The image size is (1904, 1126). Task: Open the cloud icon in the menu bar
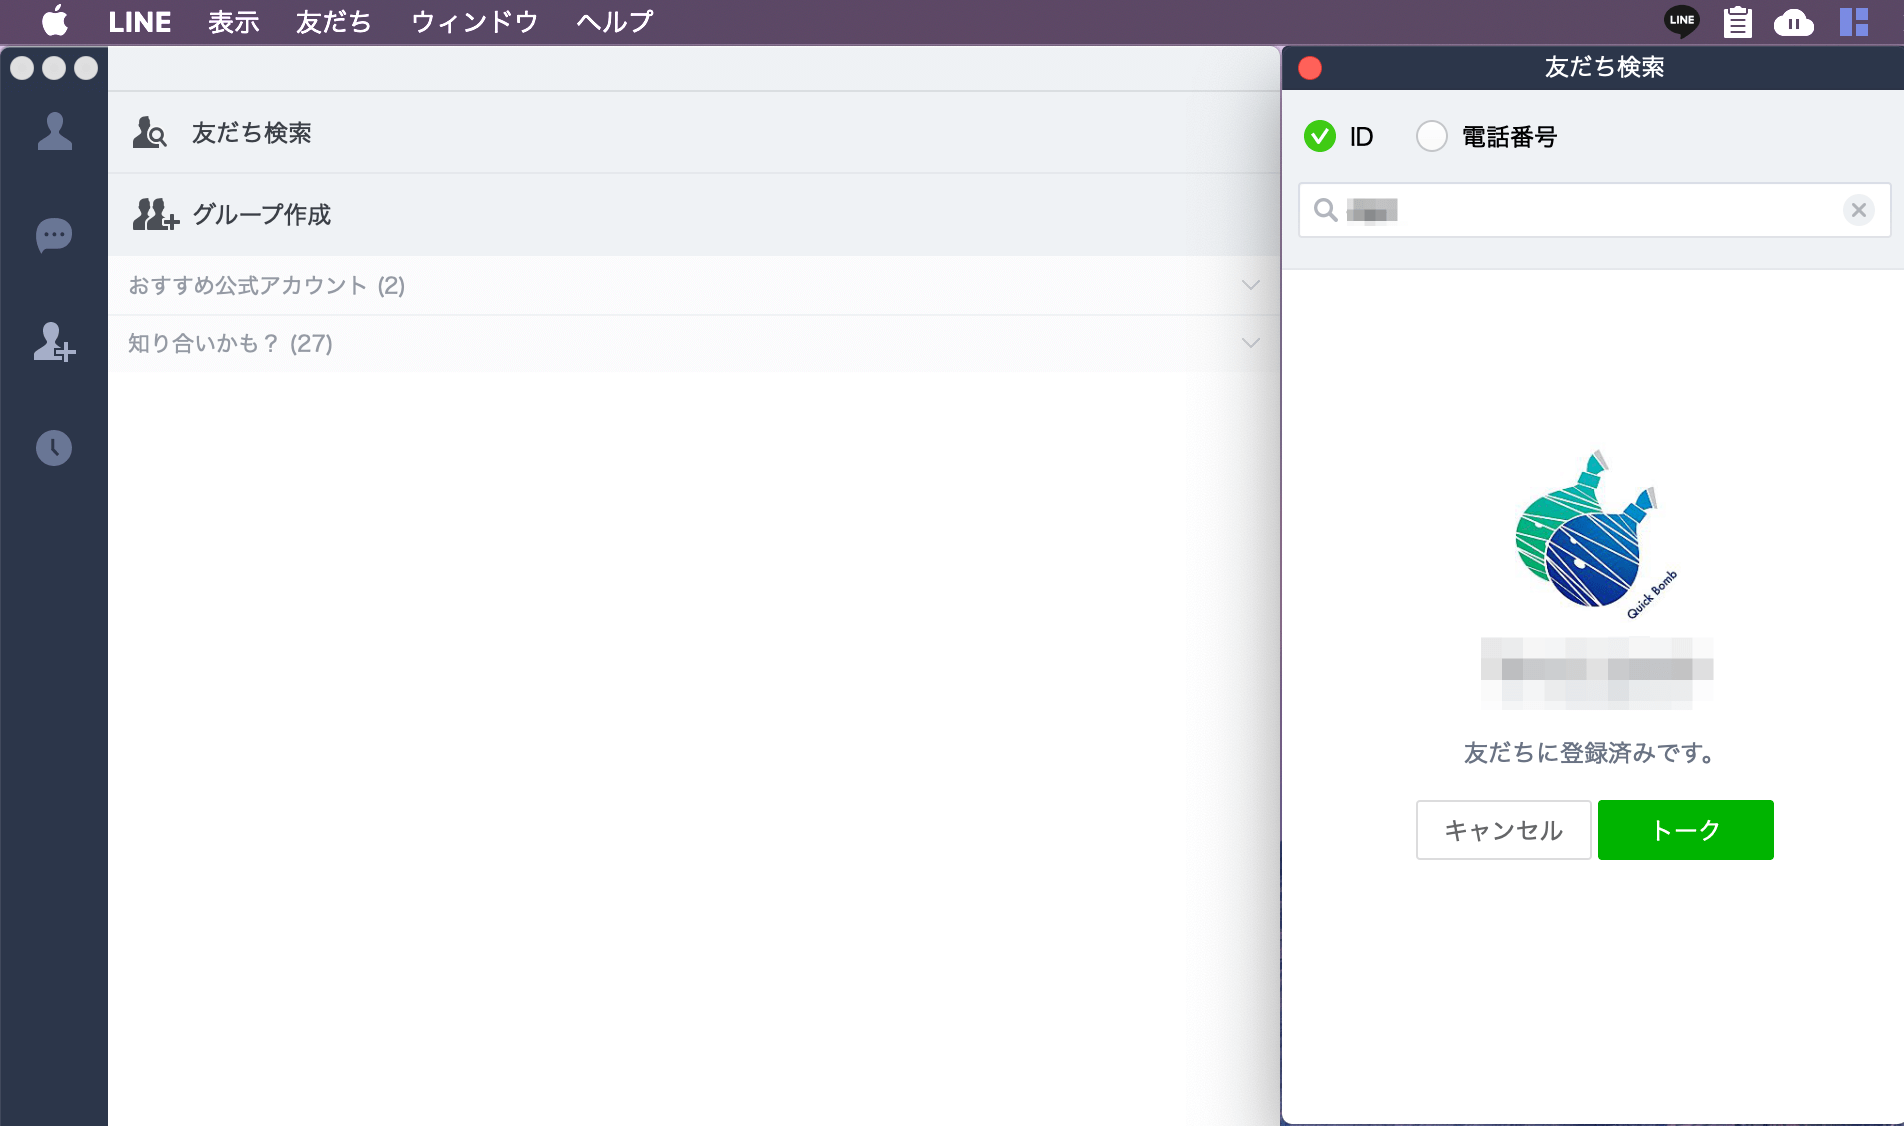point(1794,22)
